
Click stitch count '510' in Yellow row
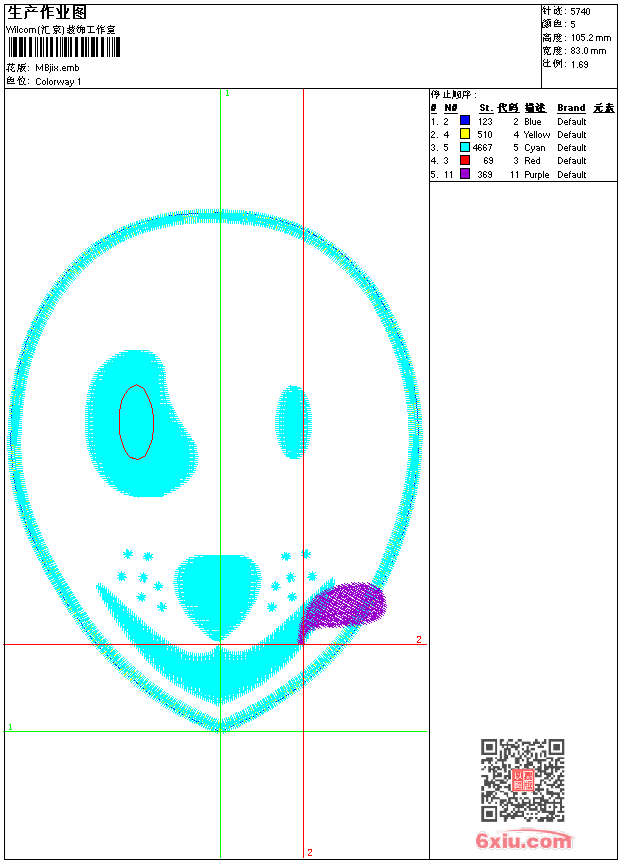[x=485, y=134]
